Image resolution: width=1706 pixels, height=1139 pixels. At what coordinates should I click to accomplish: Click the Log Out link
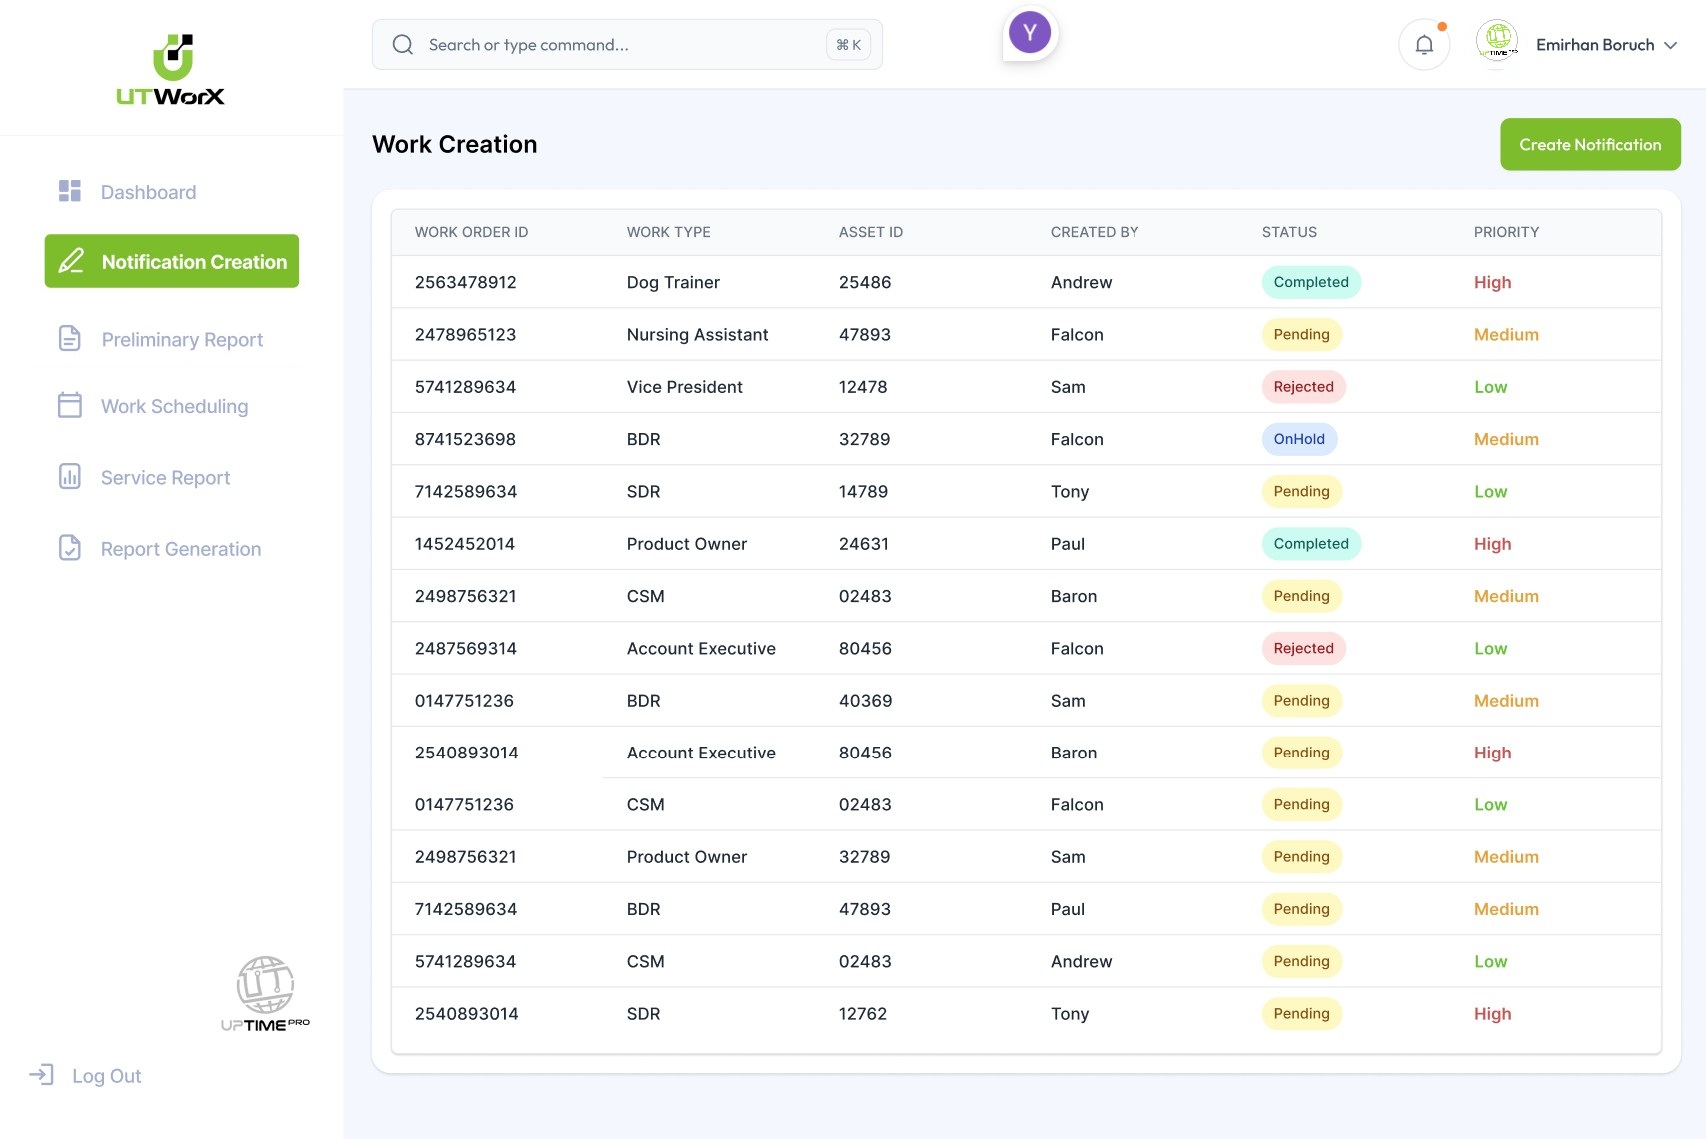[106, 1076]
